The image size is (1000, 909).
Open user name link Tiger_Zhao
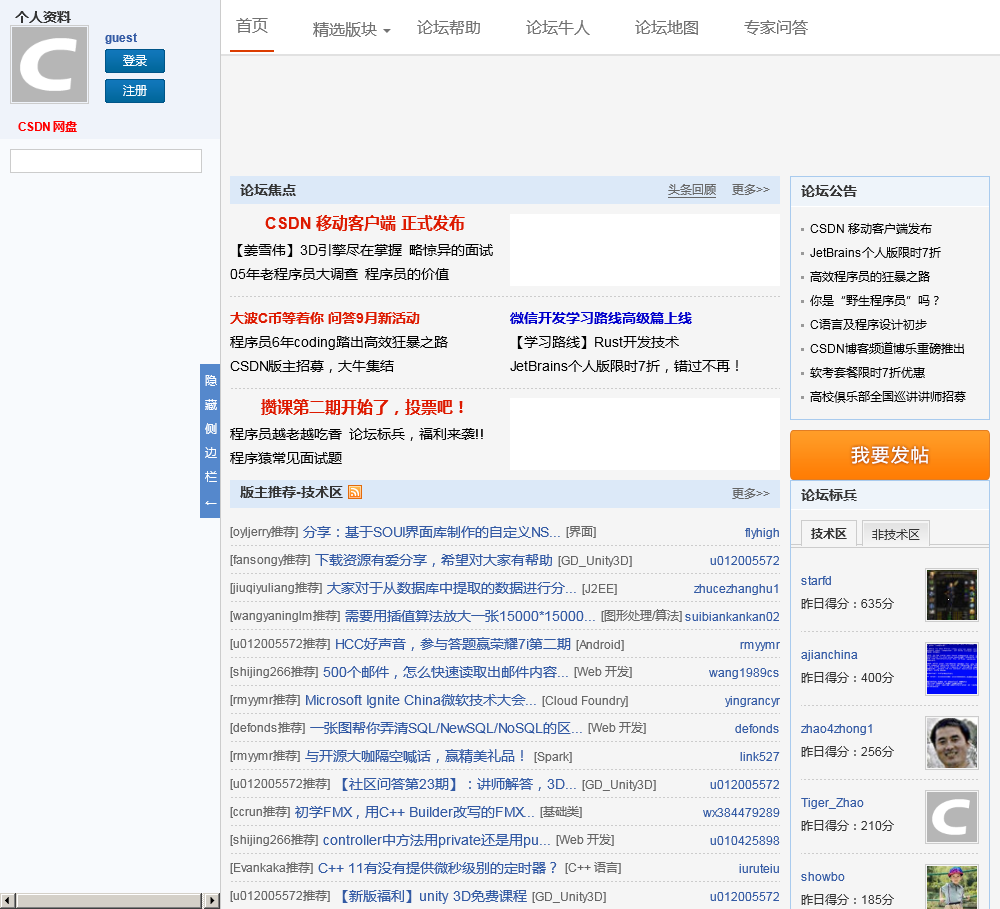[832, 802]
